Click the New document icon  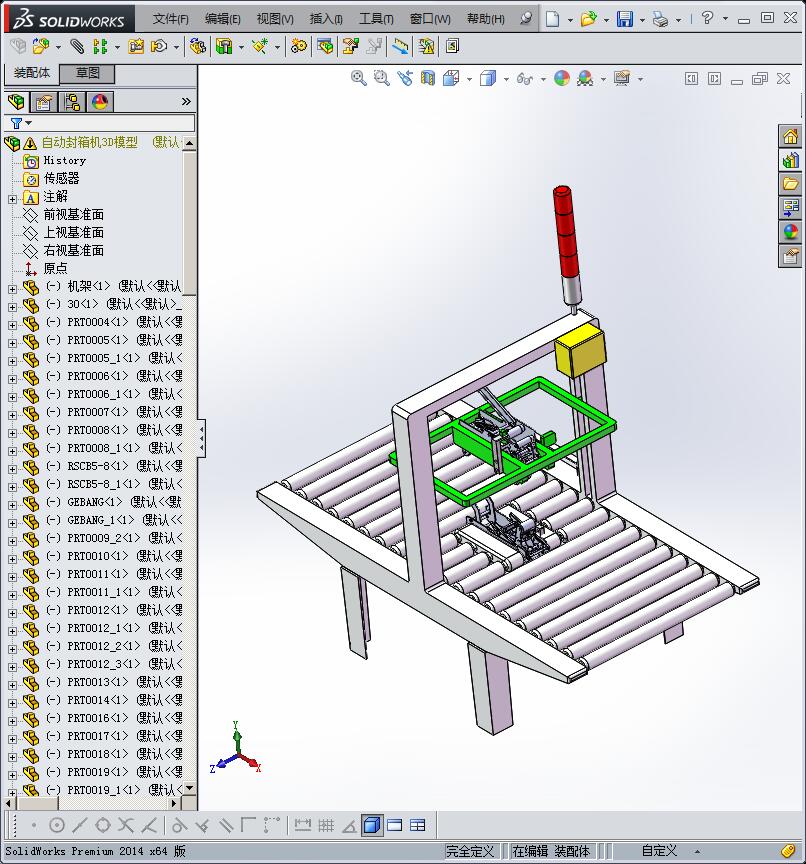pyautogui.click(x=553, y=19)
